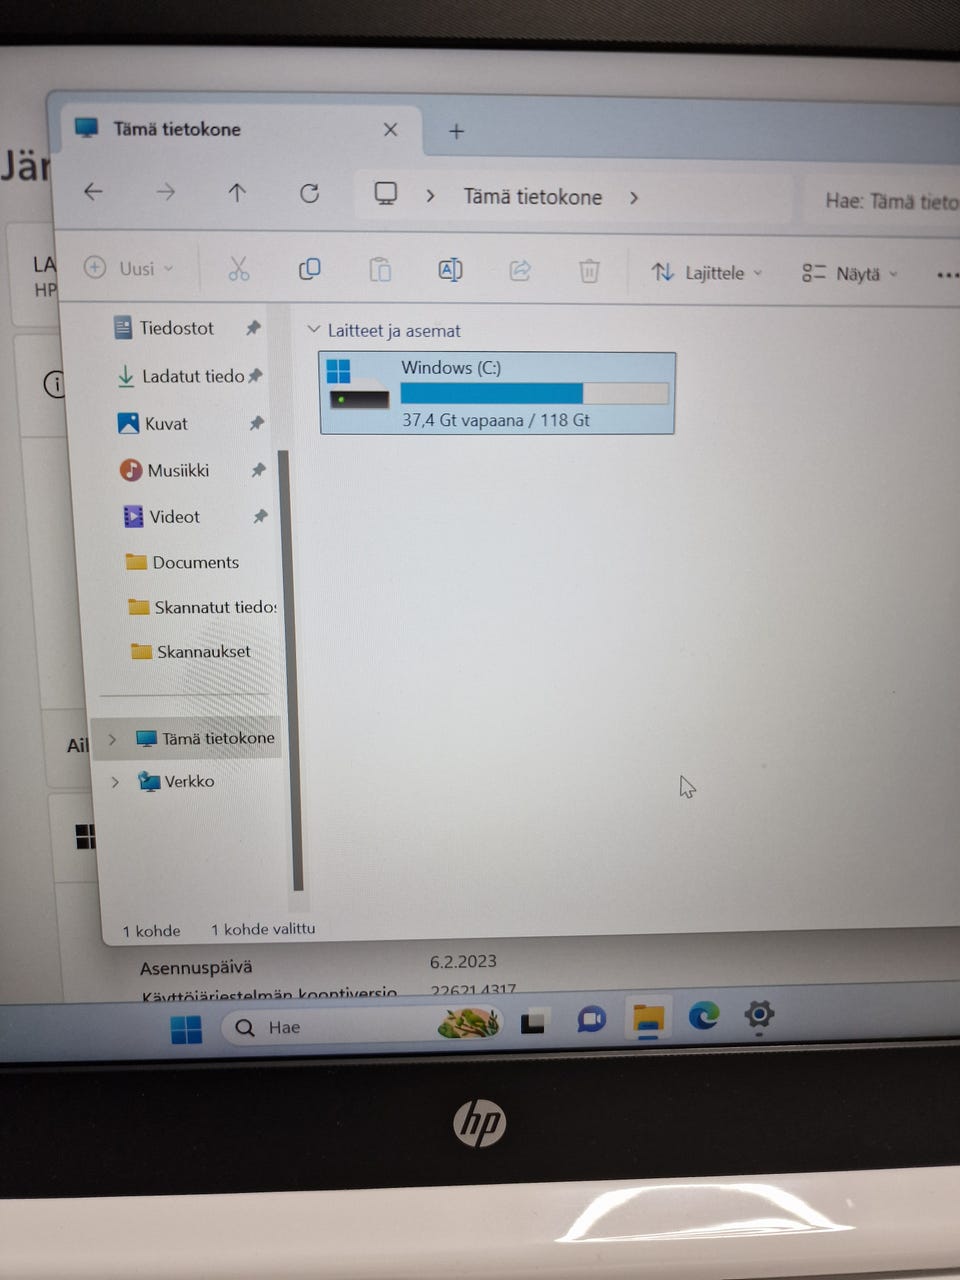Refresh the Tämä tietokone view
The image size is (960, 1280).
point(310,193)
